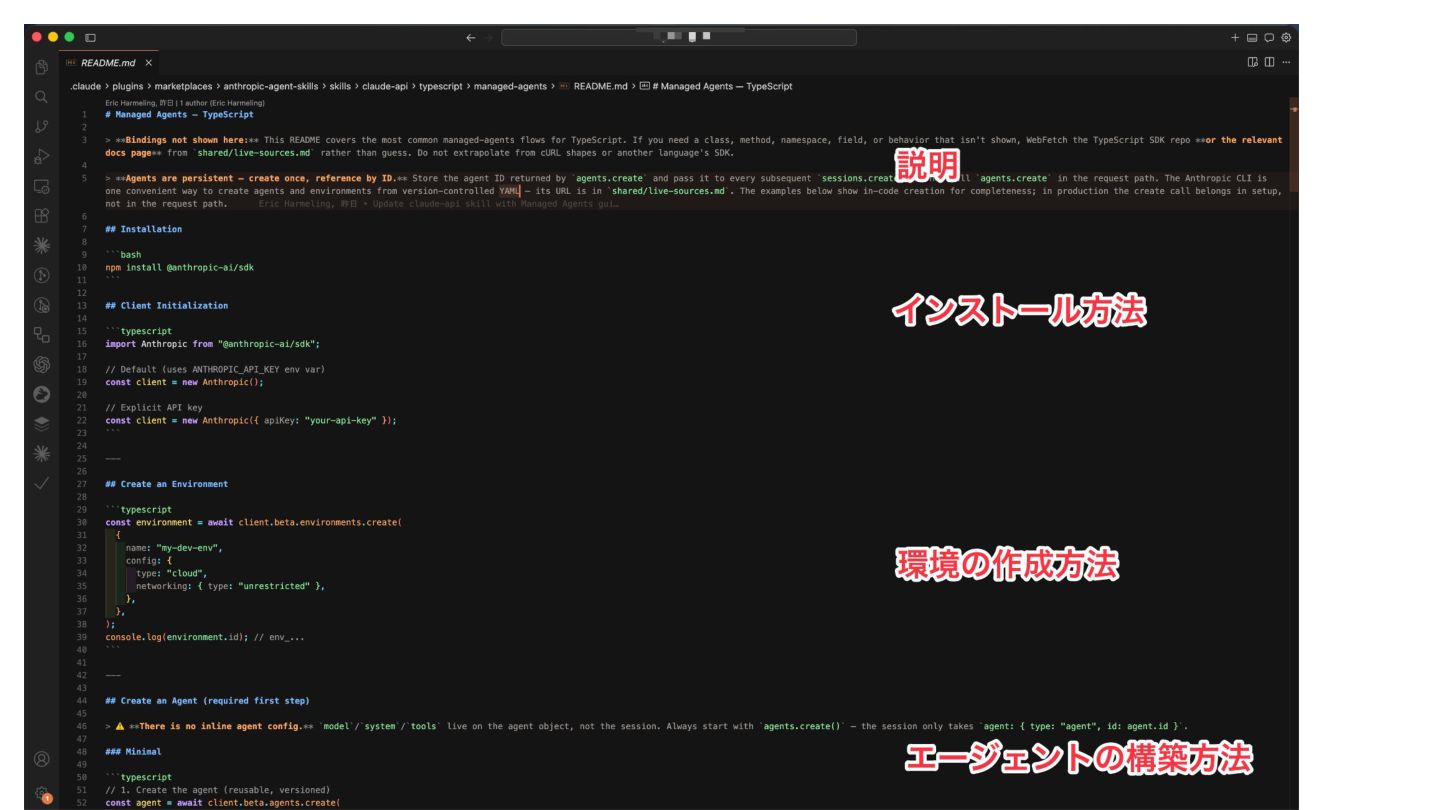The image size is (1440, 810).
Task: Open the Accounts menu in the activity bar
Action: [42, 758]
